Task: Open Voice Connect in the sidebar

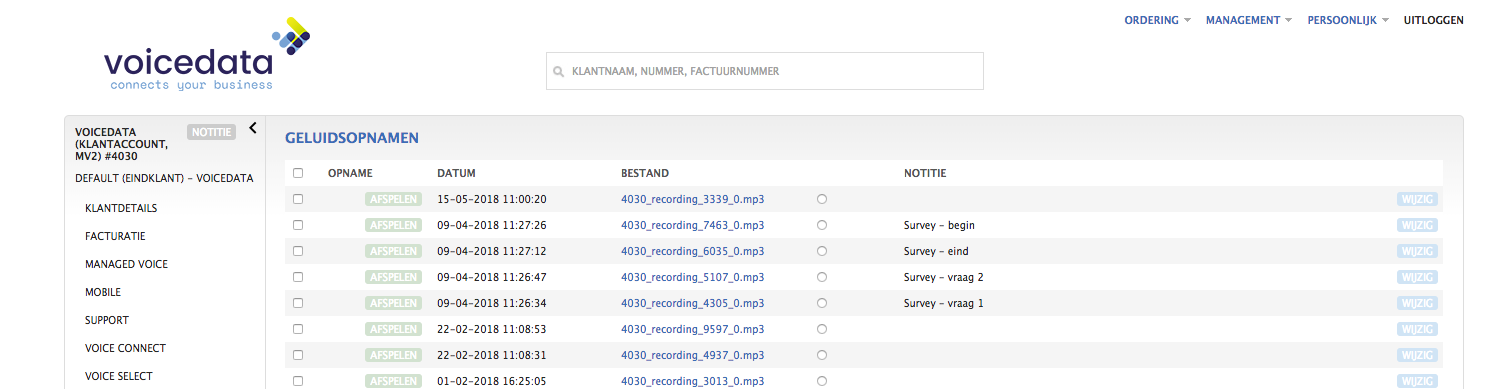Action: click(125, 348)
